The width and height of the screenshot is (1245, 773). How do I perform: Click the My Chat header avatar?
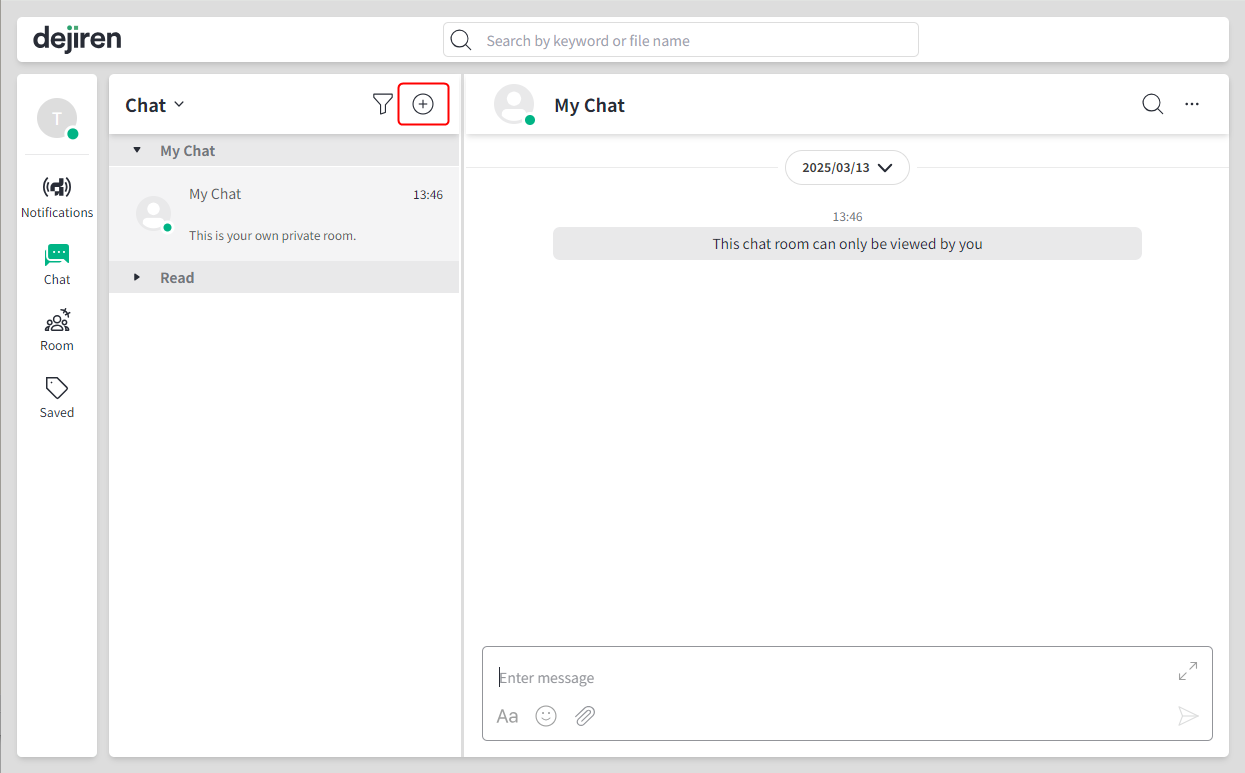pyautogui.click(x=515, y=105)
